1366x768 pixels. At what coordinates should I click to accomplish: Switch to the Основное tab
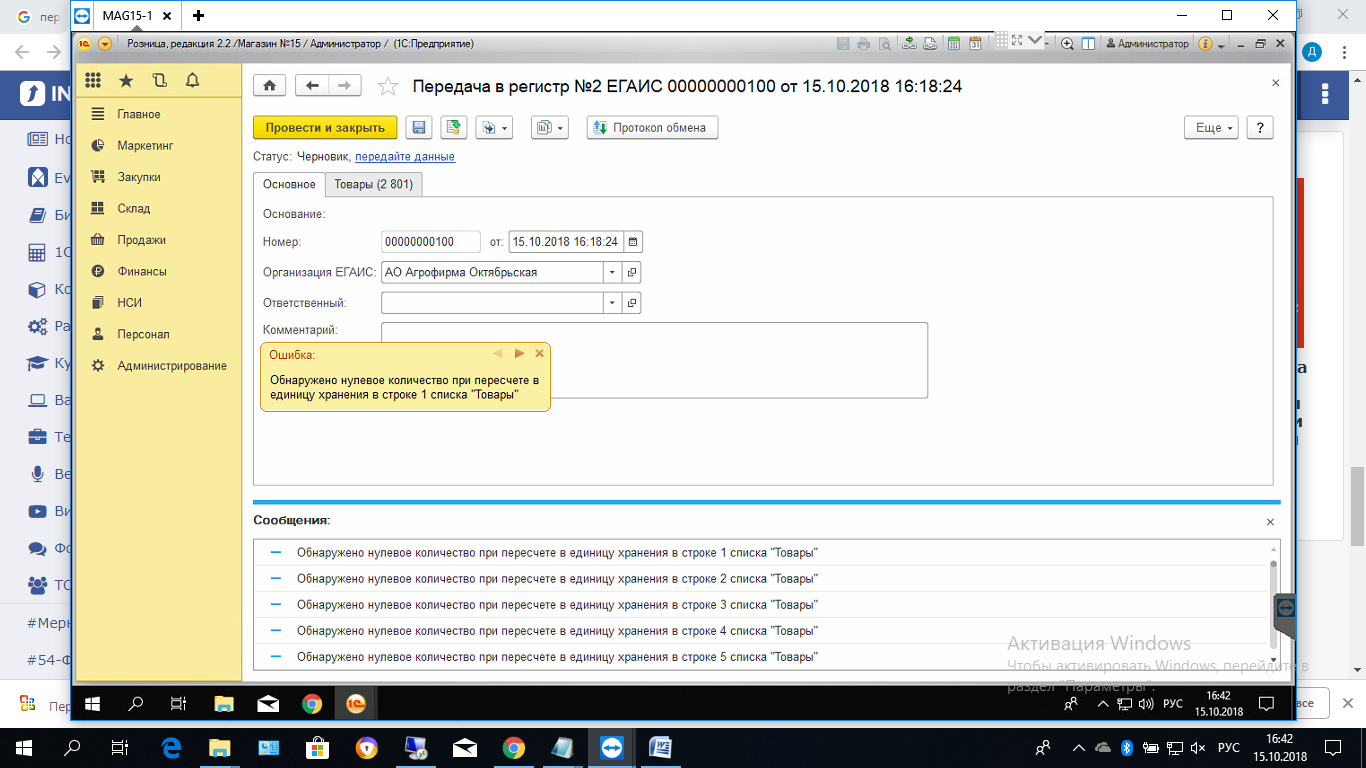pos(289,184)
